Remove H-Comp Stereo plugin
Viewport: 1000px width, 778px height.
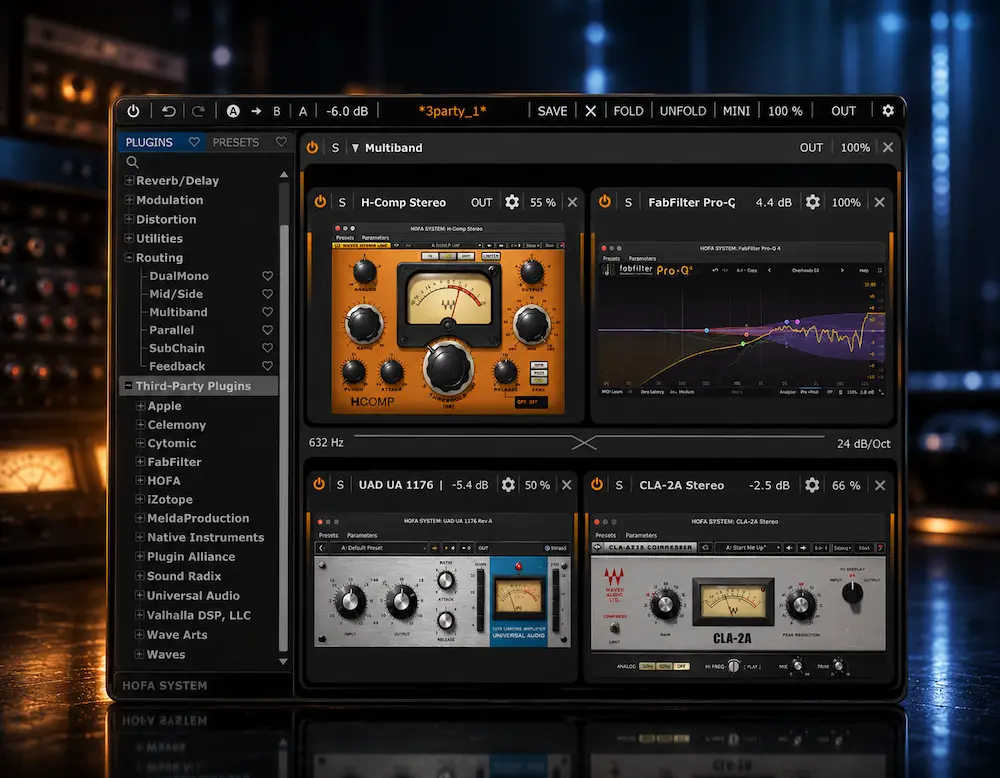[x=572, y=202]
